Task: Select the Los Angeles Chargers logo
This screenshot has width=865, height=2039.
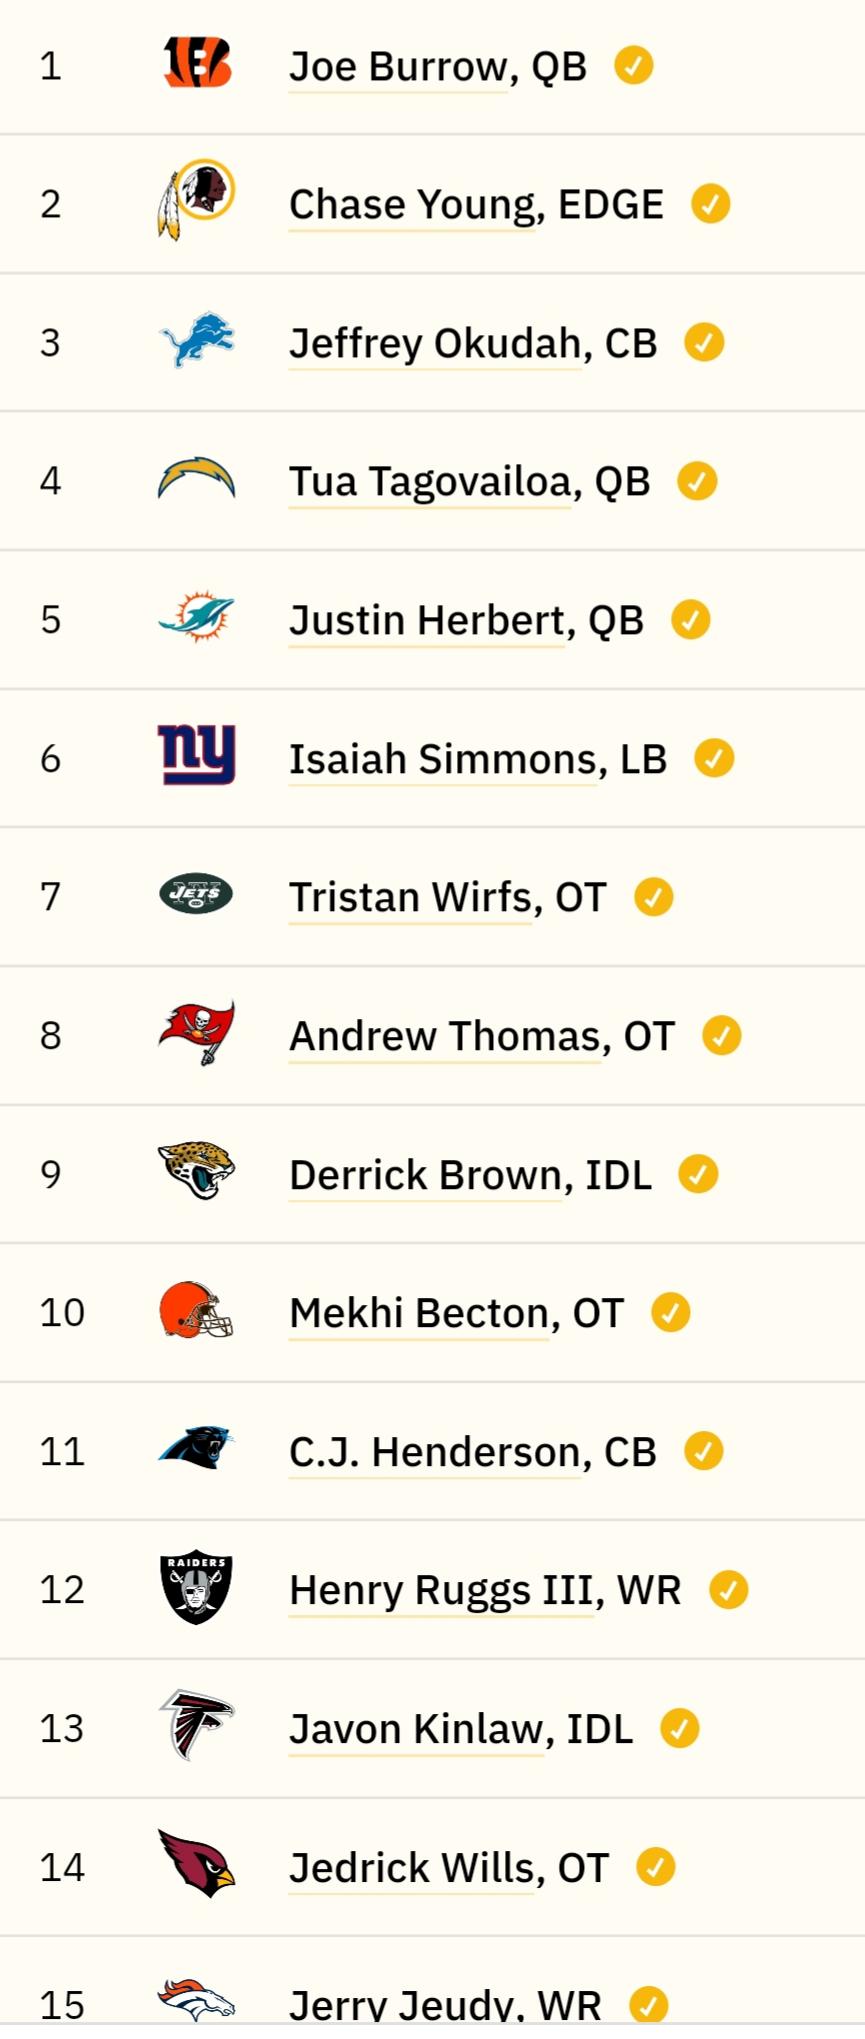Action: click(x=197, y=478)
